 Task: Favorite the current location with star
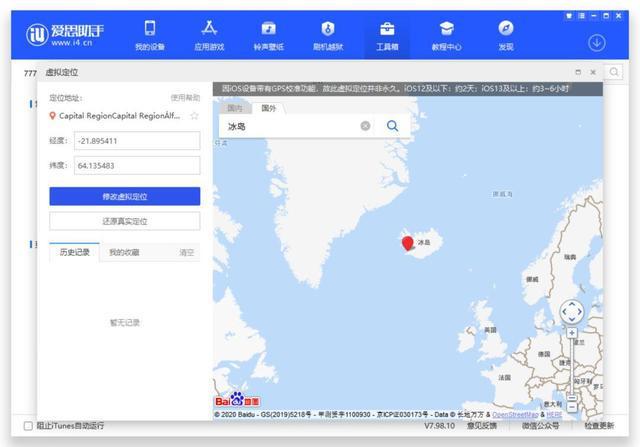click(x=194, y=116)
